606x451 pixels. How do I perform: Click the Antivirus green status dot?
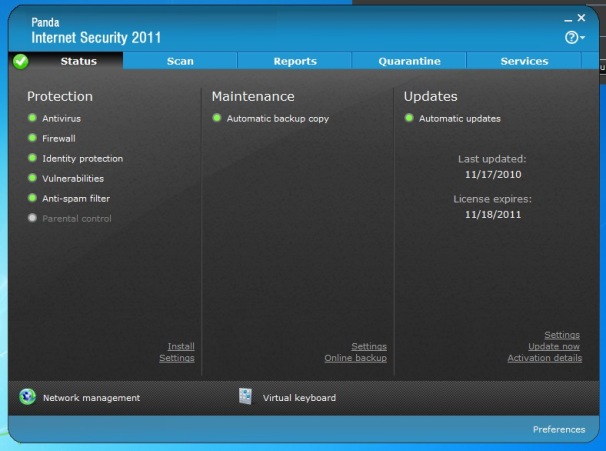(32, 118)
